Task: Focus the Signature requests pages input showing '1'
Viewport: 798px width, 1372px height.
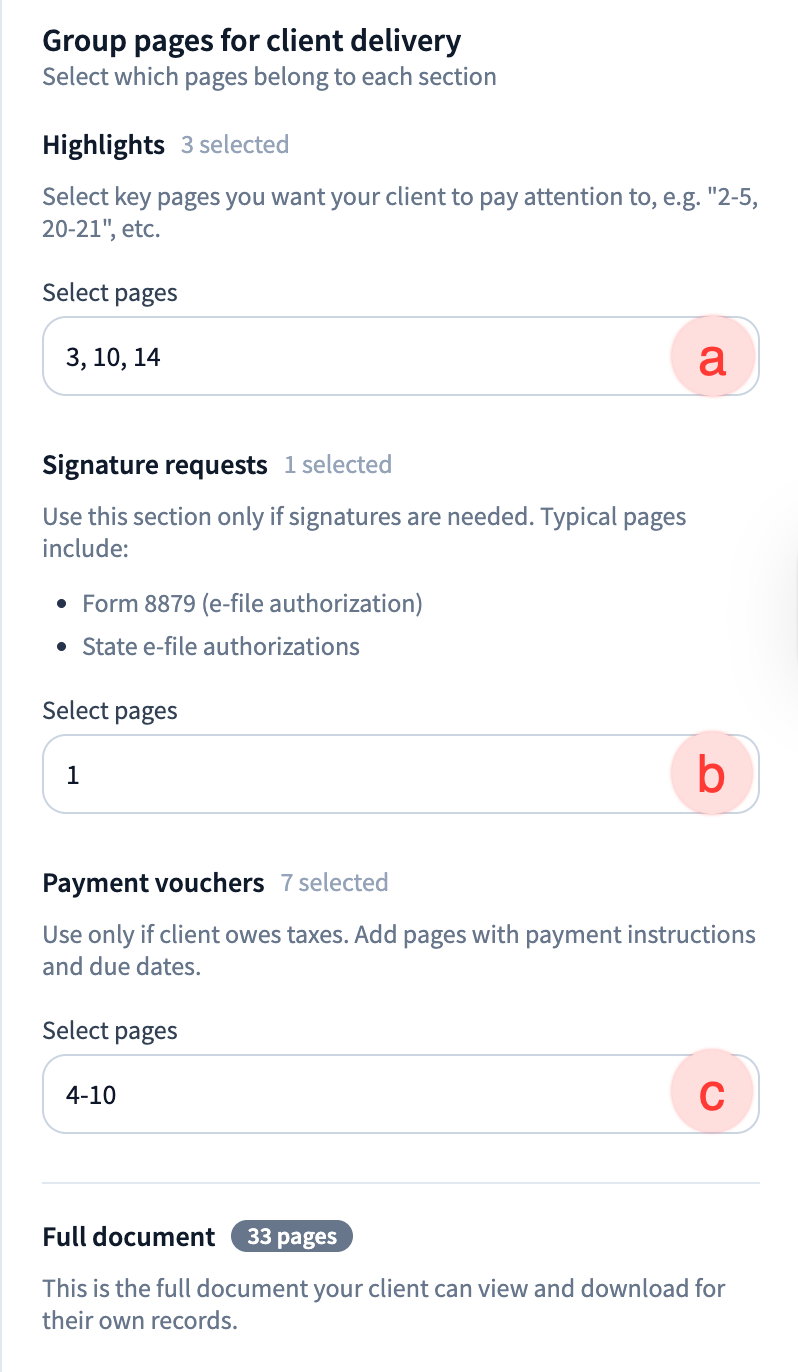Action: coord(350,775)
